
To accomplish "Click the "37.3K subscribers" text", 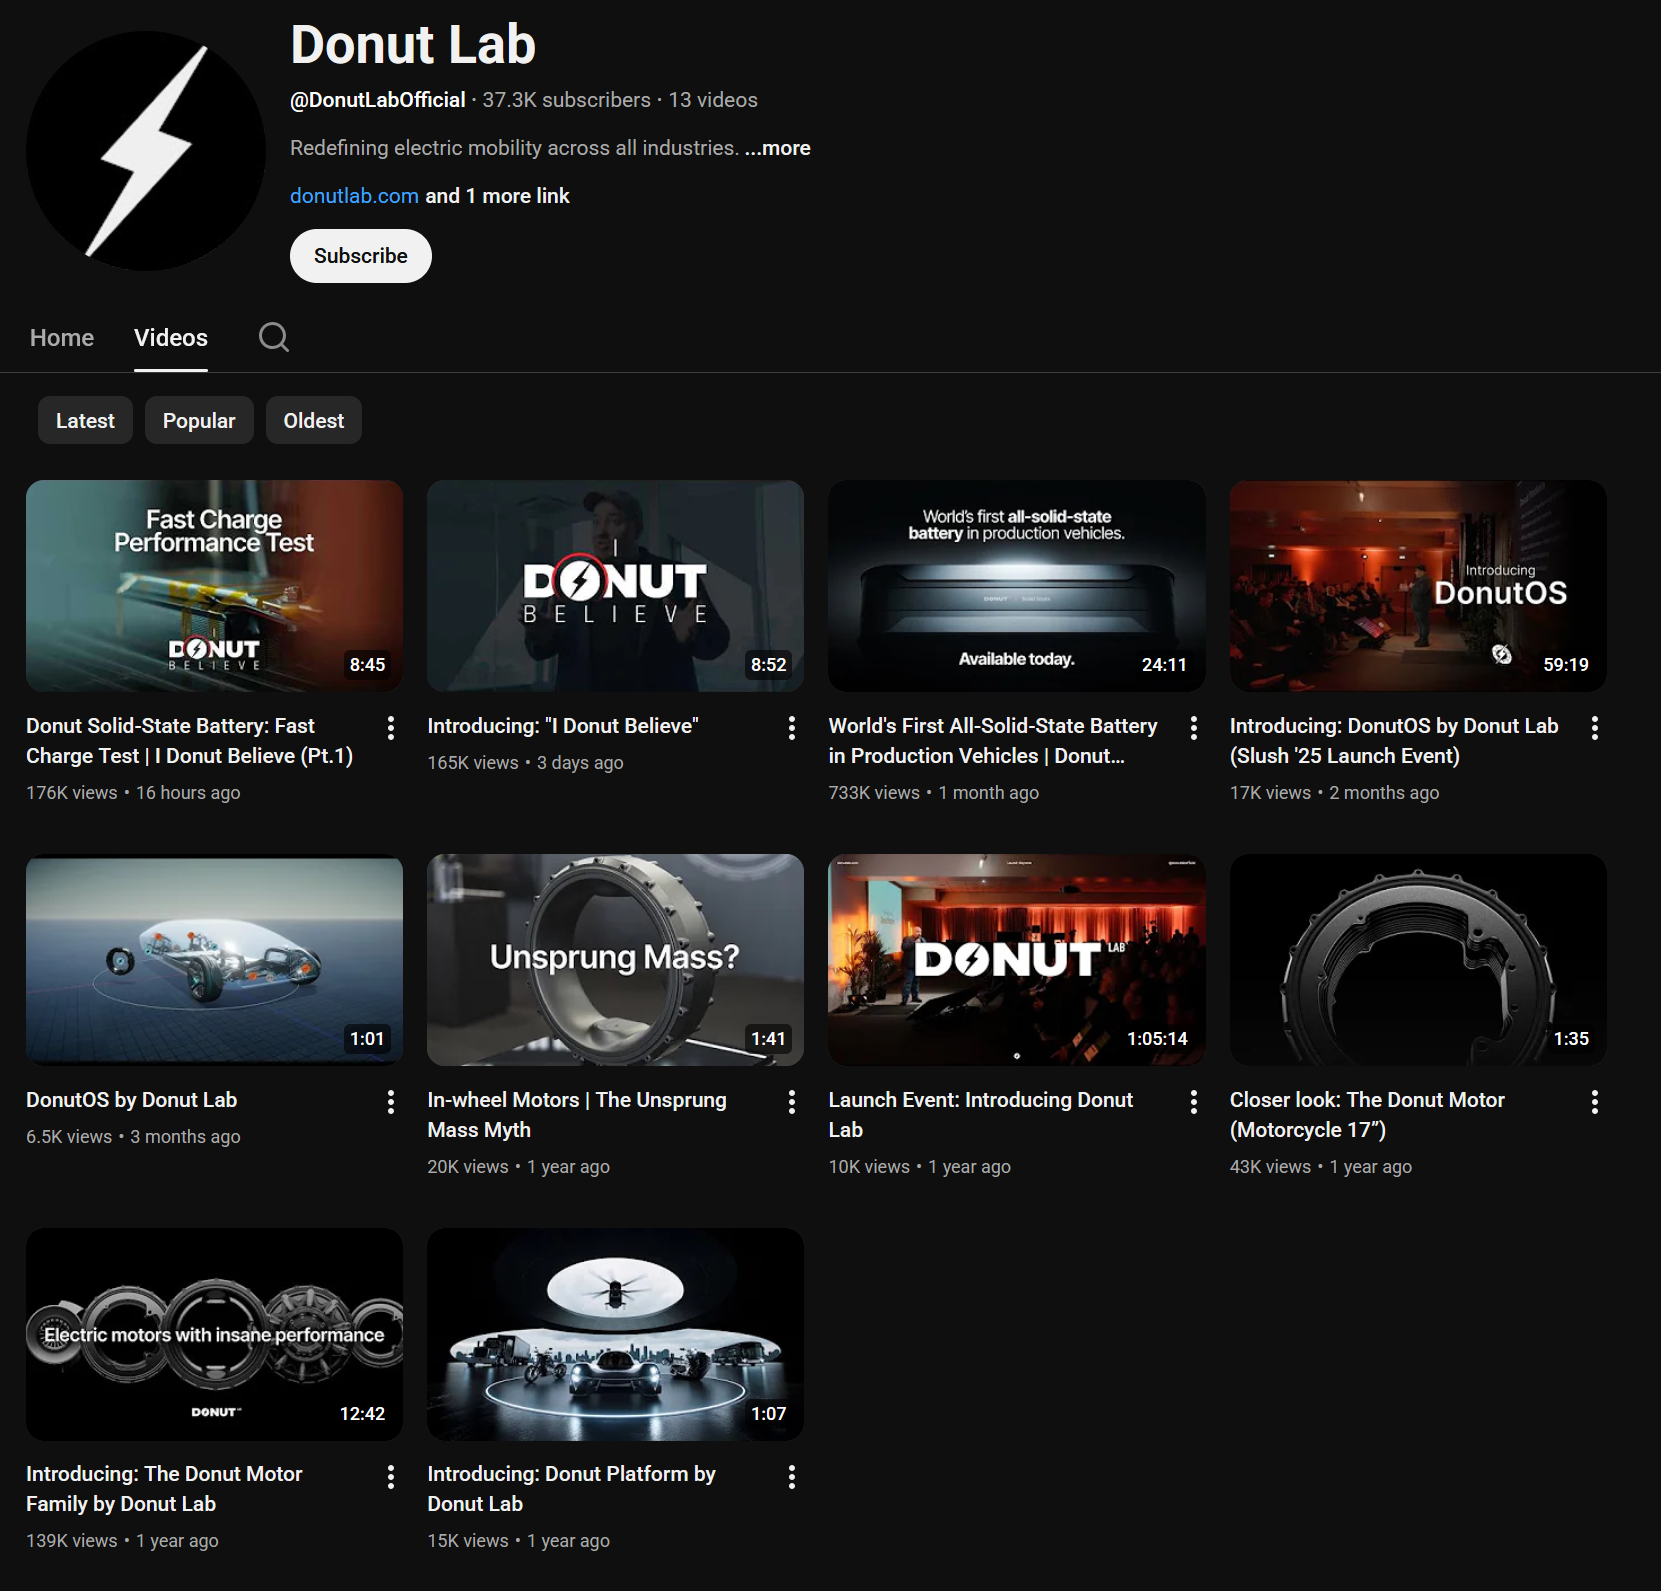I will click(x=566, y=100).
